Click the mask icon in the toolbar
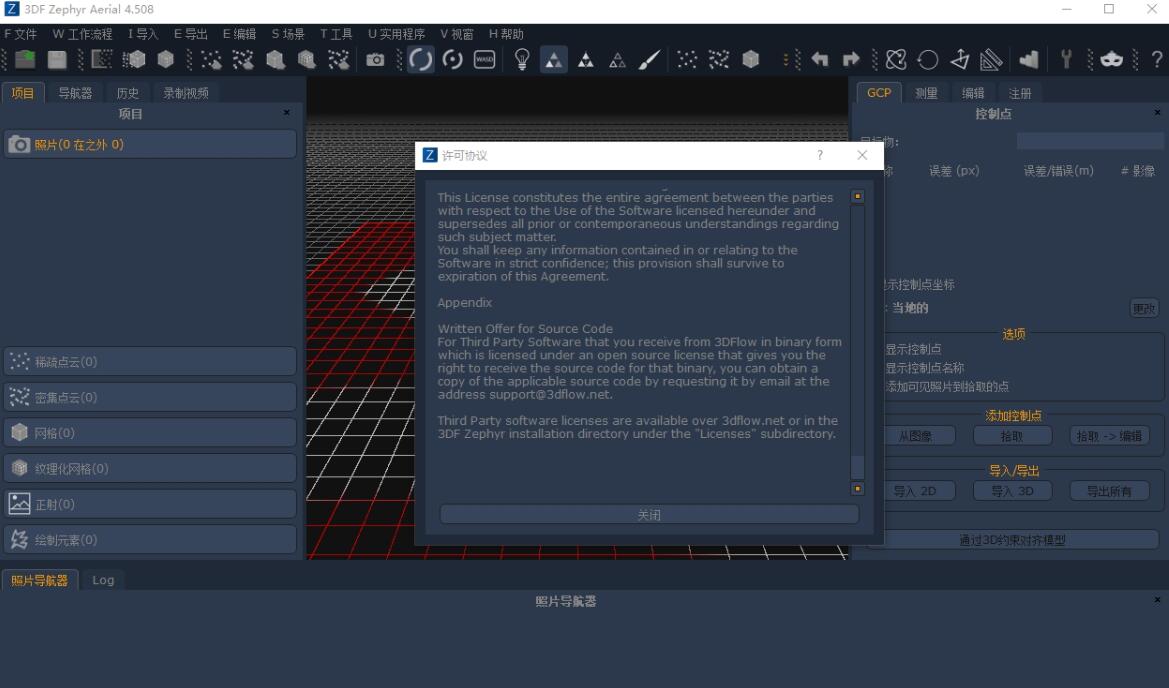The image size is (1169, 688). (x=1111, y=60)
